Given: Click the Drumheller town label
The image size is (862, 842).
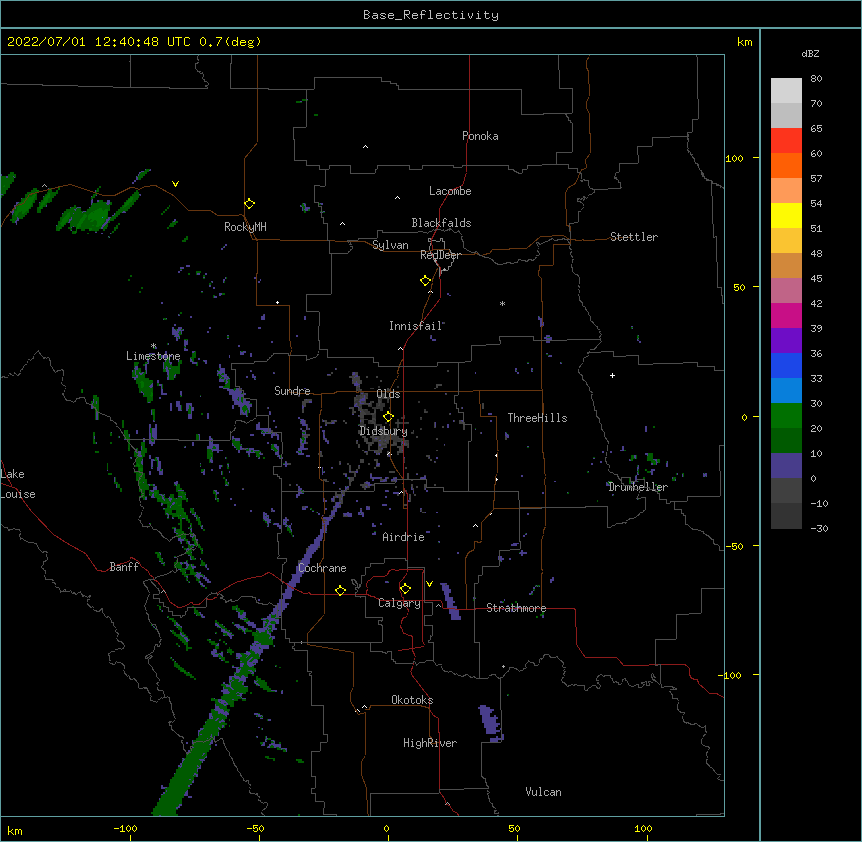Looking at the screenshot, I should (x=638, y=487).
